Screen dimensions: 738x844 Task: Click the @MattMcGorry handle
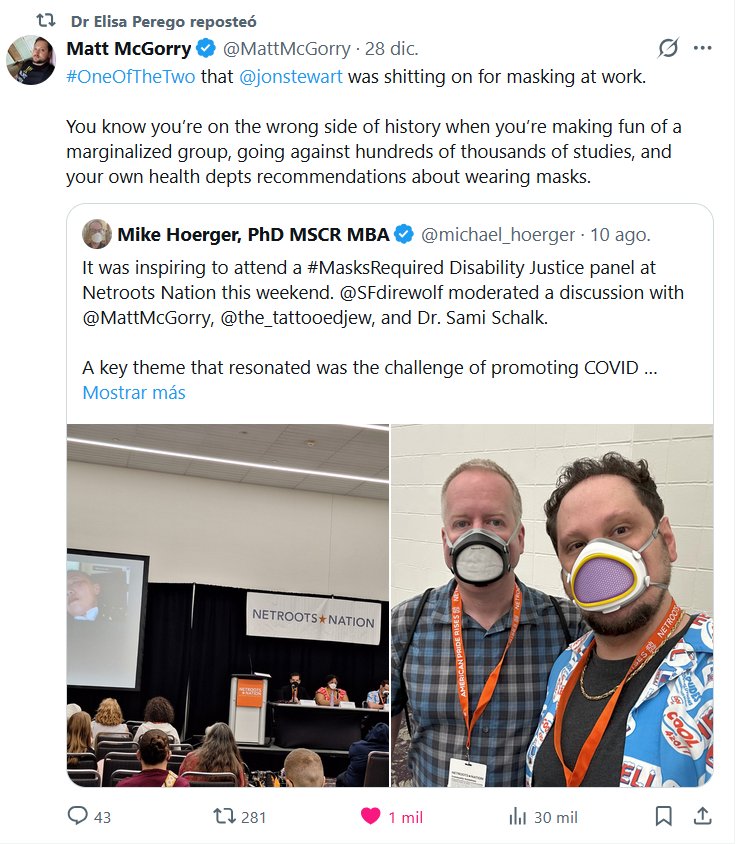(286, 48)
